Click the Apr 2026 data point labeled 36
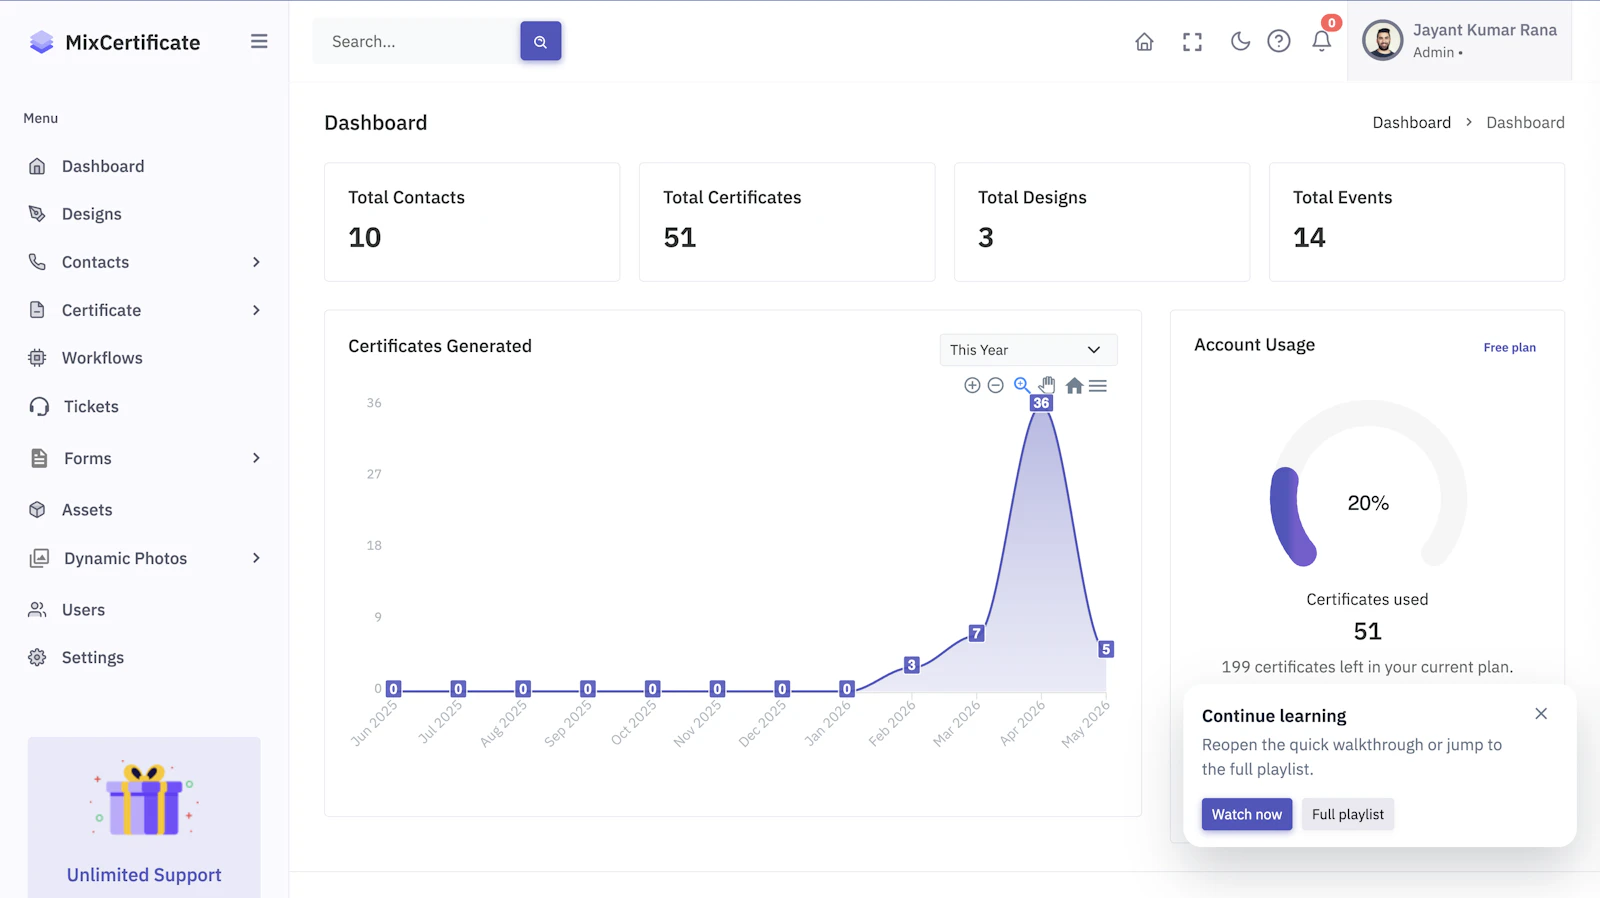 pos(1041,403)
